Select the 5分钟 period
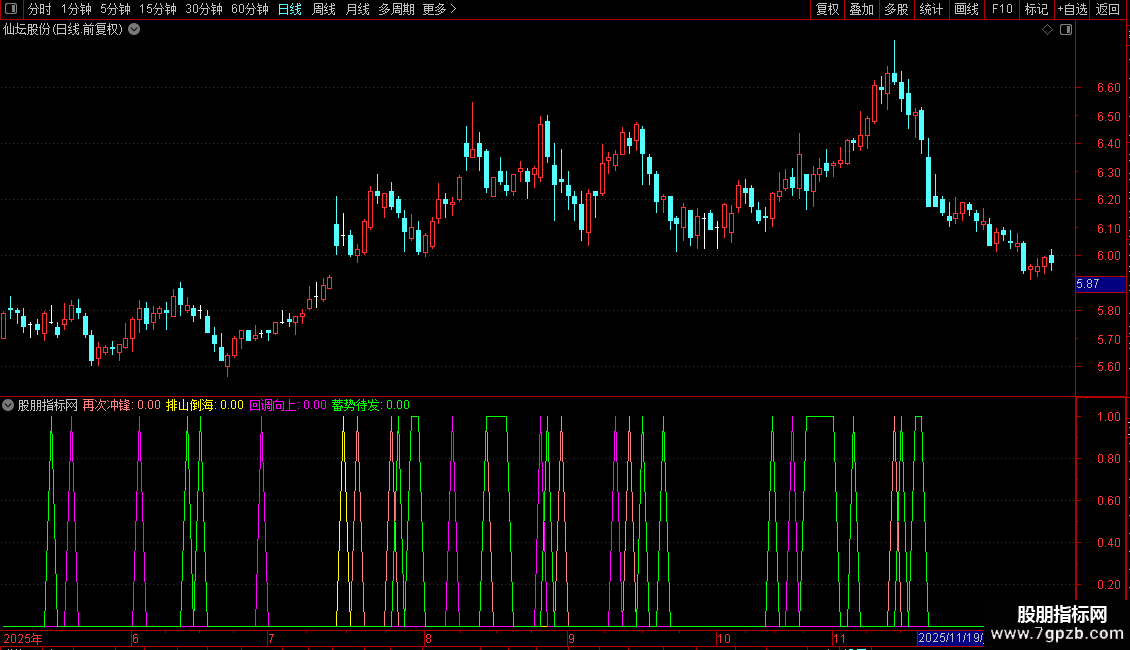Screen dimensions: 1130x650 coord(115,9)
